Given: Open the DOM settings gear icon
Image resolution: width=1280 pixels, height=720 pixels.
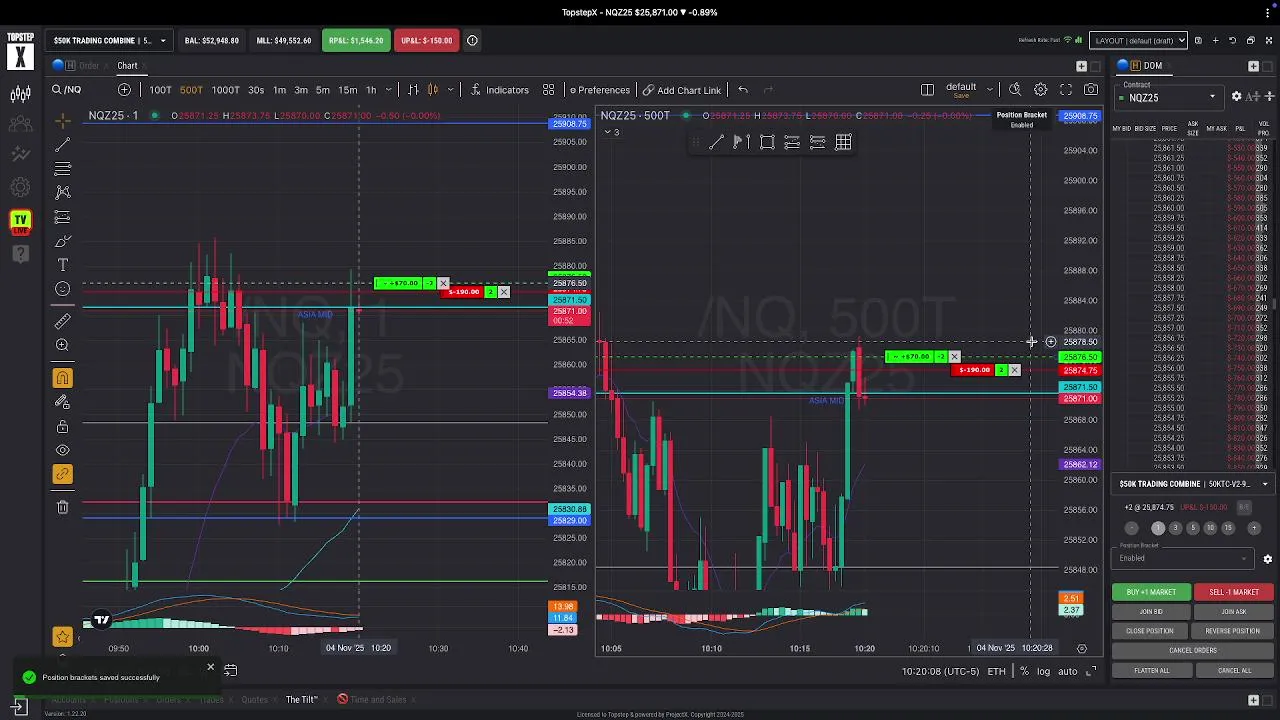Looking at the screenshot, I should [x=1236, y=97].
